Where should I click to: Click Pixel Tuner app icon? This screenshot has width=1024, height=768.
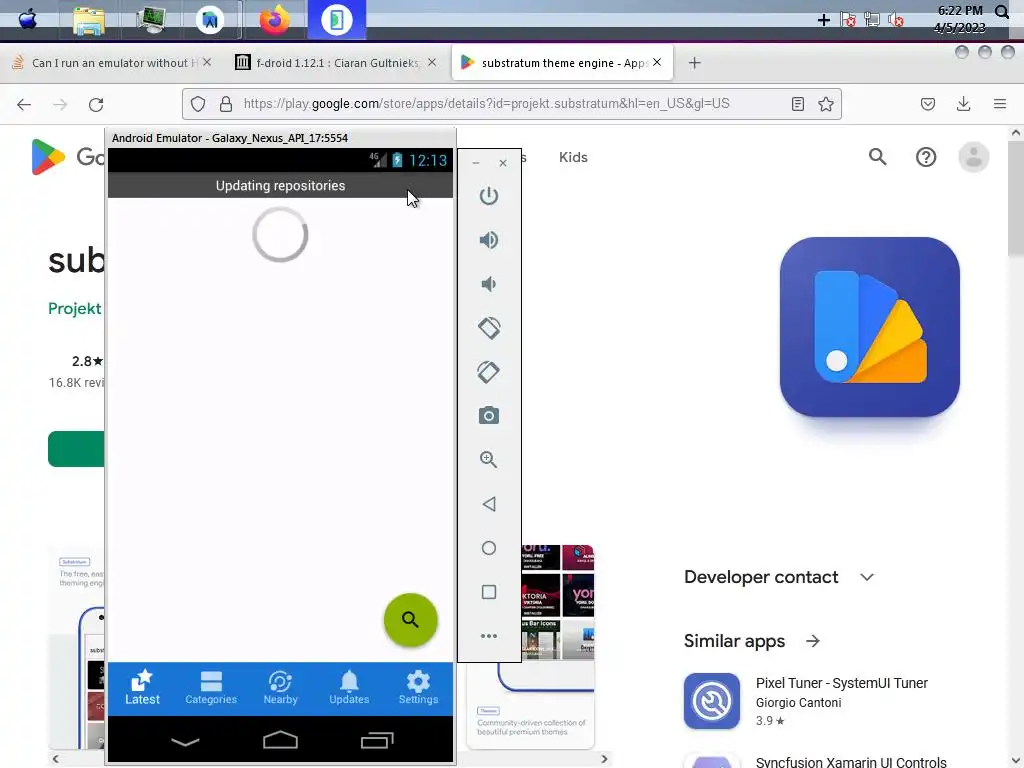712,701
